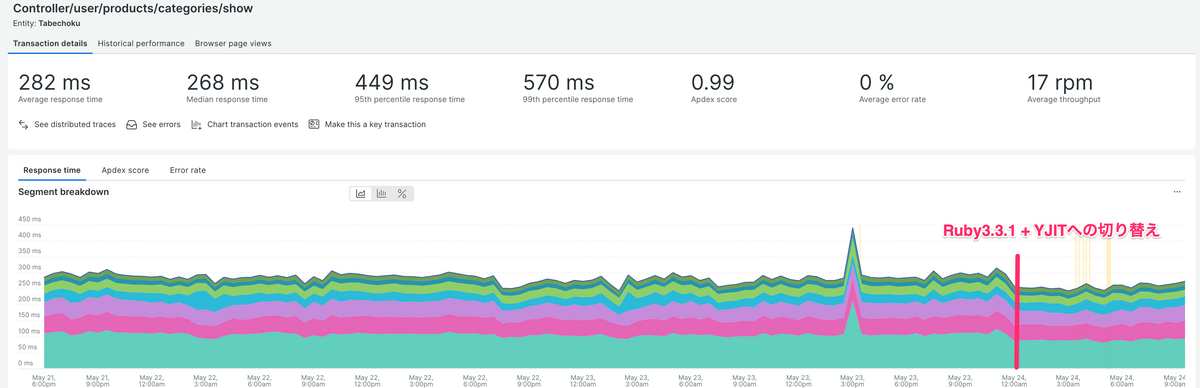This screenshot has width=1200, height=388.
Task: Click the Segment breakdown heading
Action: [x=64, y=191]
